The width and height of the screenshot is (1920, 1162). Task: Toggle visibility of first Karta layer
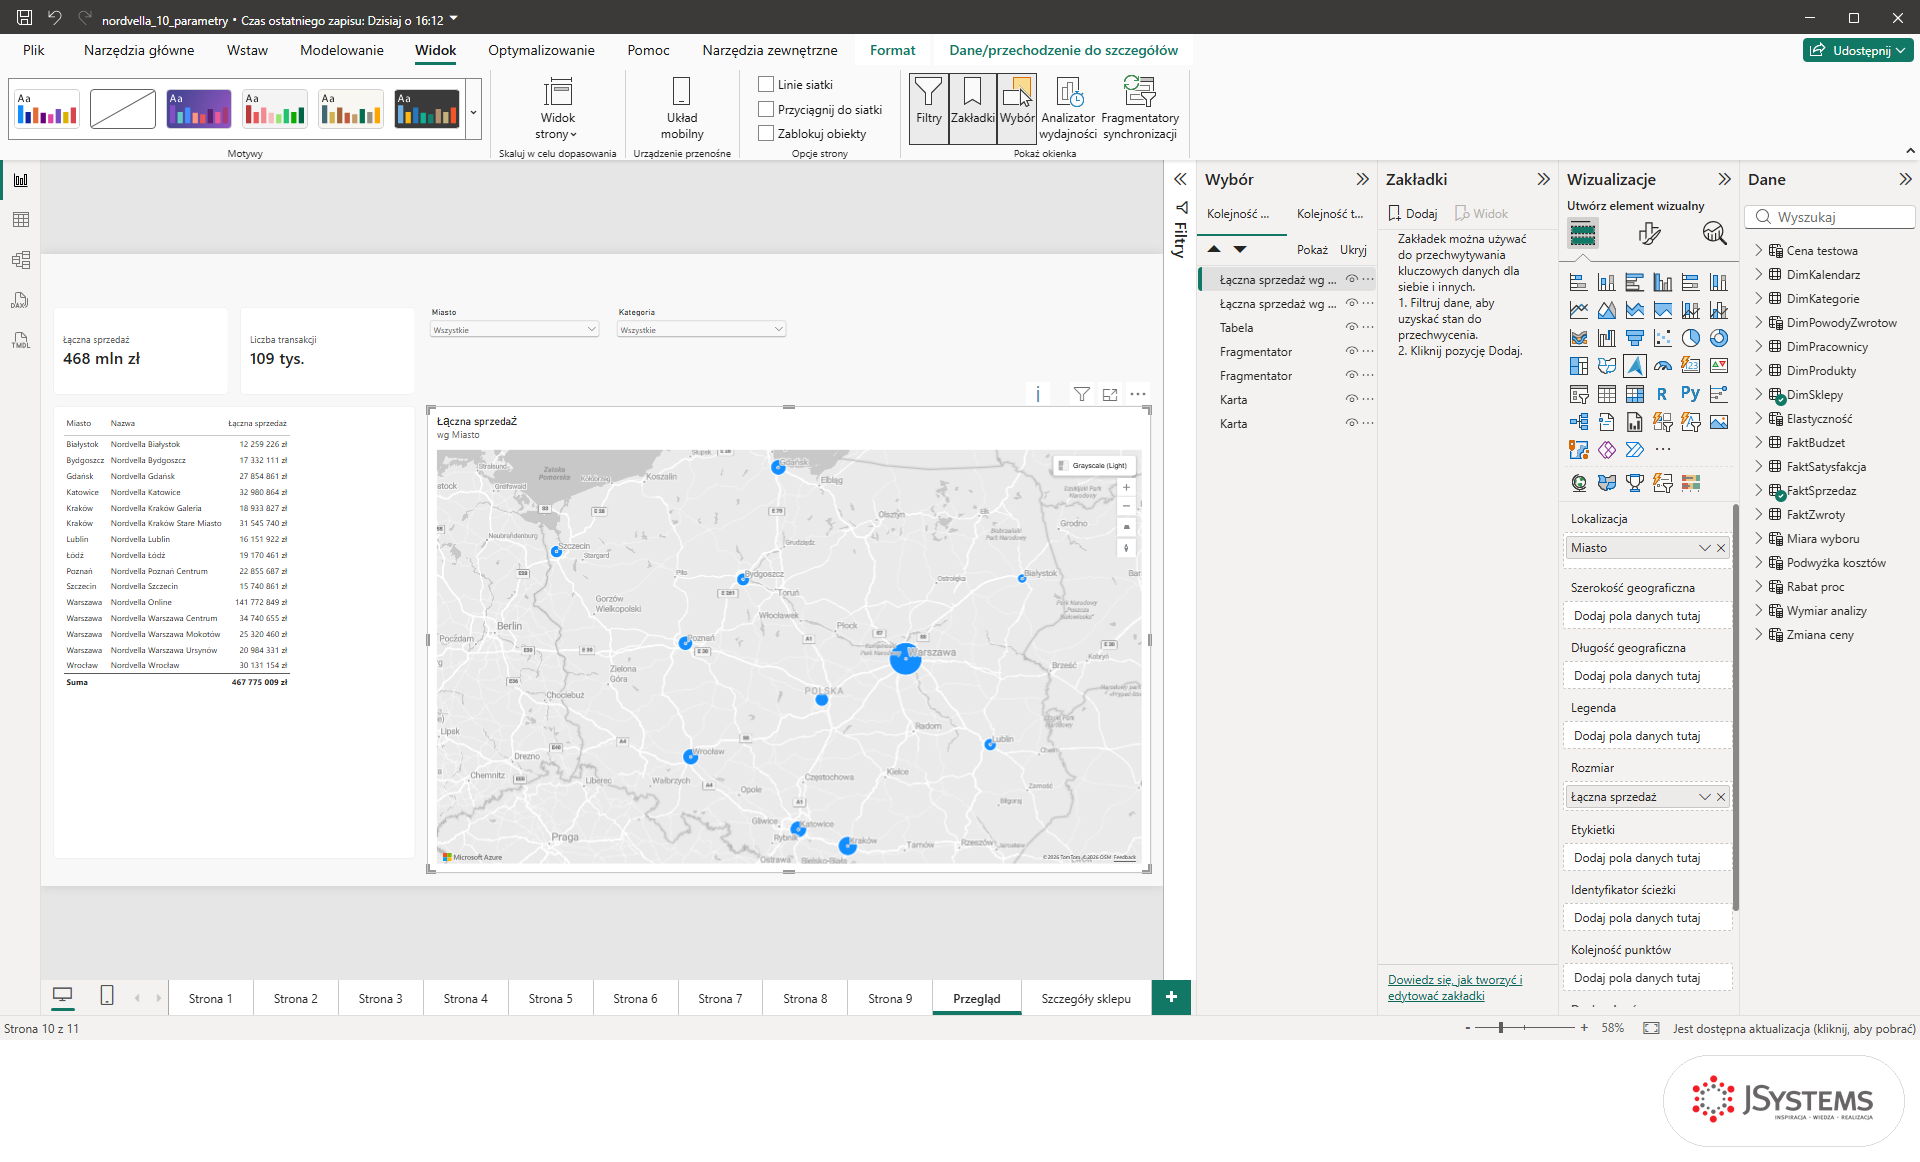tap(1351, 400)
